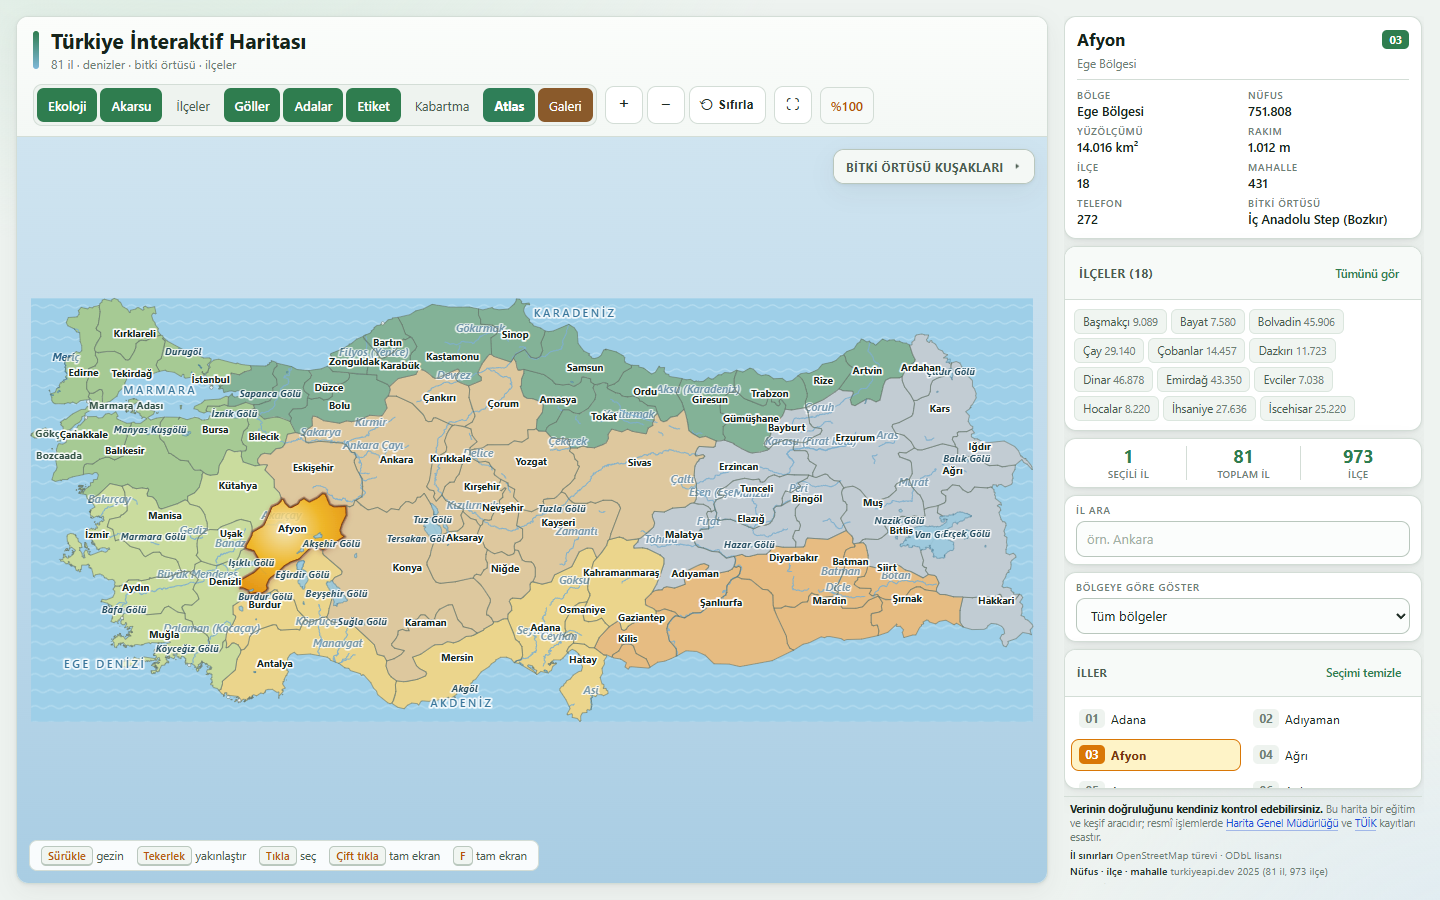Click the Başmakçı district chip

tap(1120, 322)
